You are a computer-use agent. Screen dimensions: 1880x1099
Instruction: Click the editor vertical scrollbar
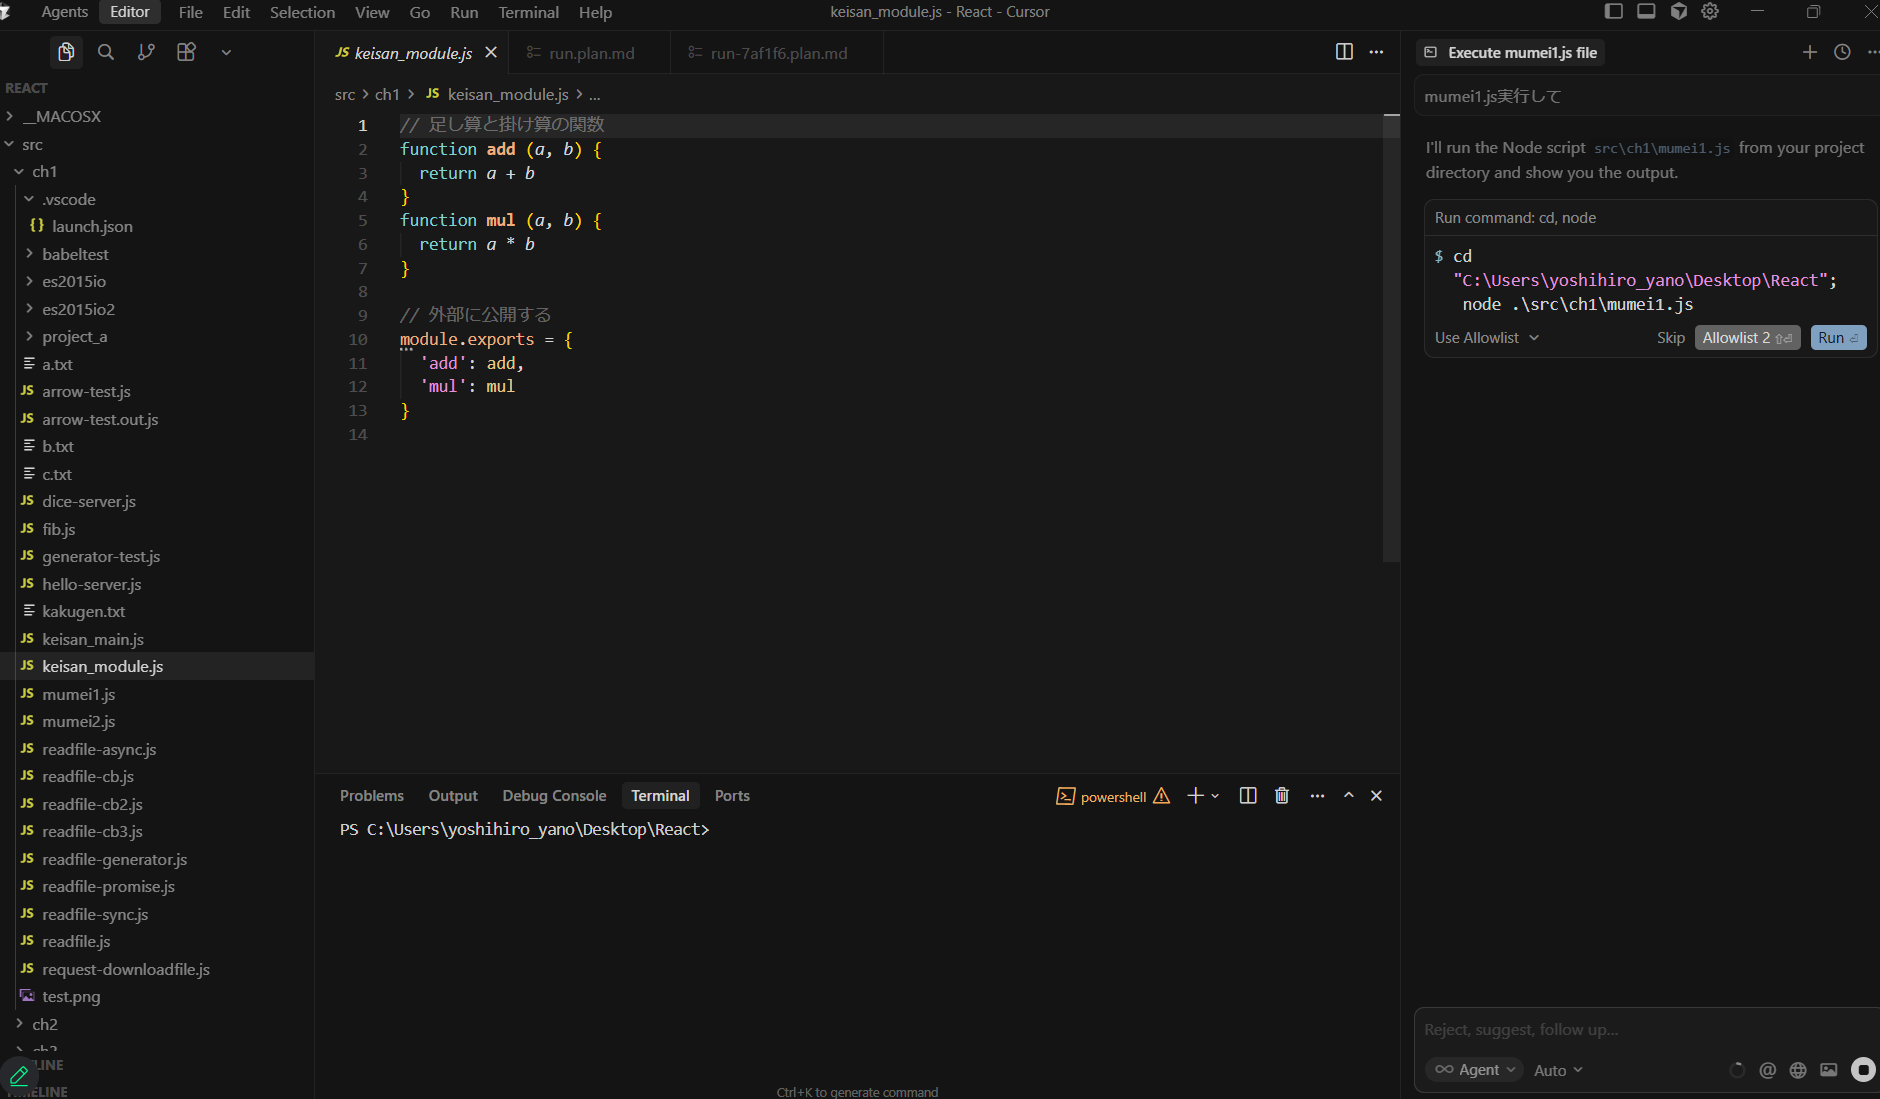[1391, 337]
